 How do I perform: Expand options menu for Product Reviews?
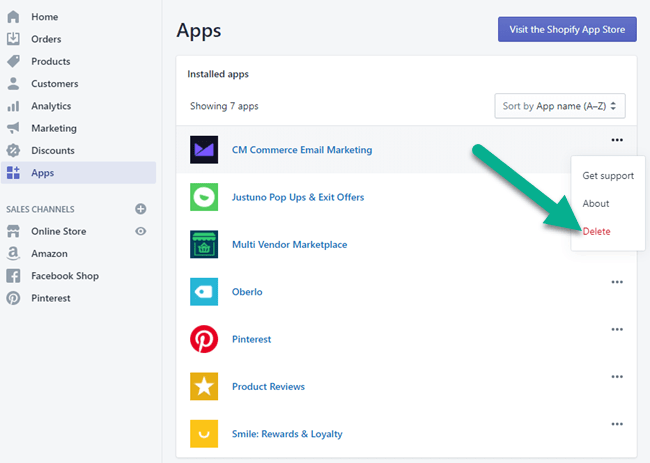(617, 377)
